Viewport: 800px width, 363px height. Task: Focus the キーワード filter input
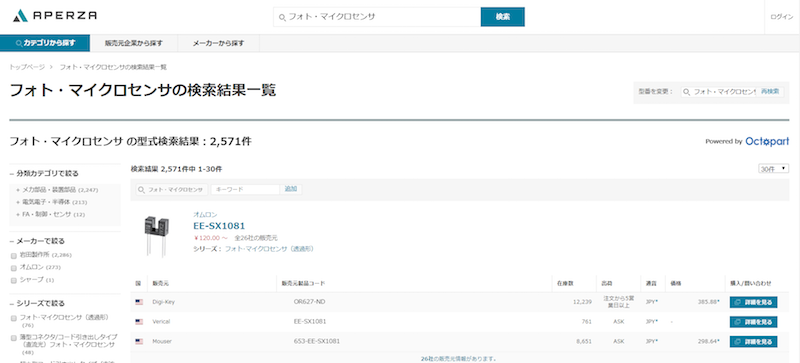pyautogui.click(x=245, y=189)
